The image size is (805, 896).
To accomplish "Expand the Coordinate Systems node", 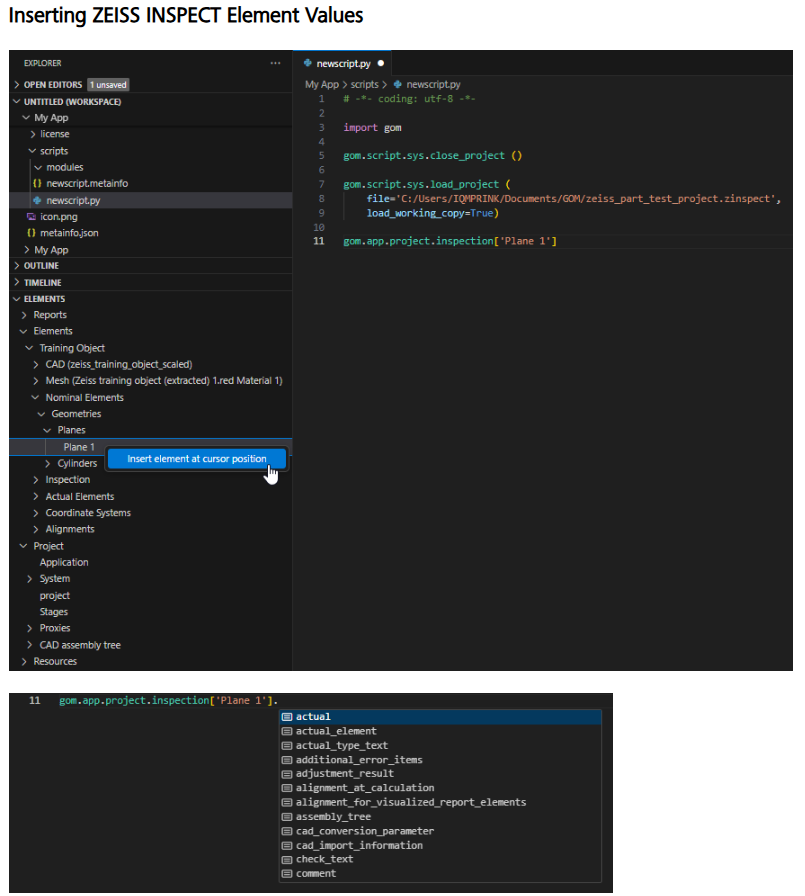I will 36,513.
